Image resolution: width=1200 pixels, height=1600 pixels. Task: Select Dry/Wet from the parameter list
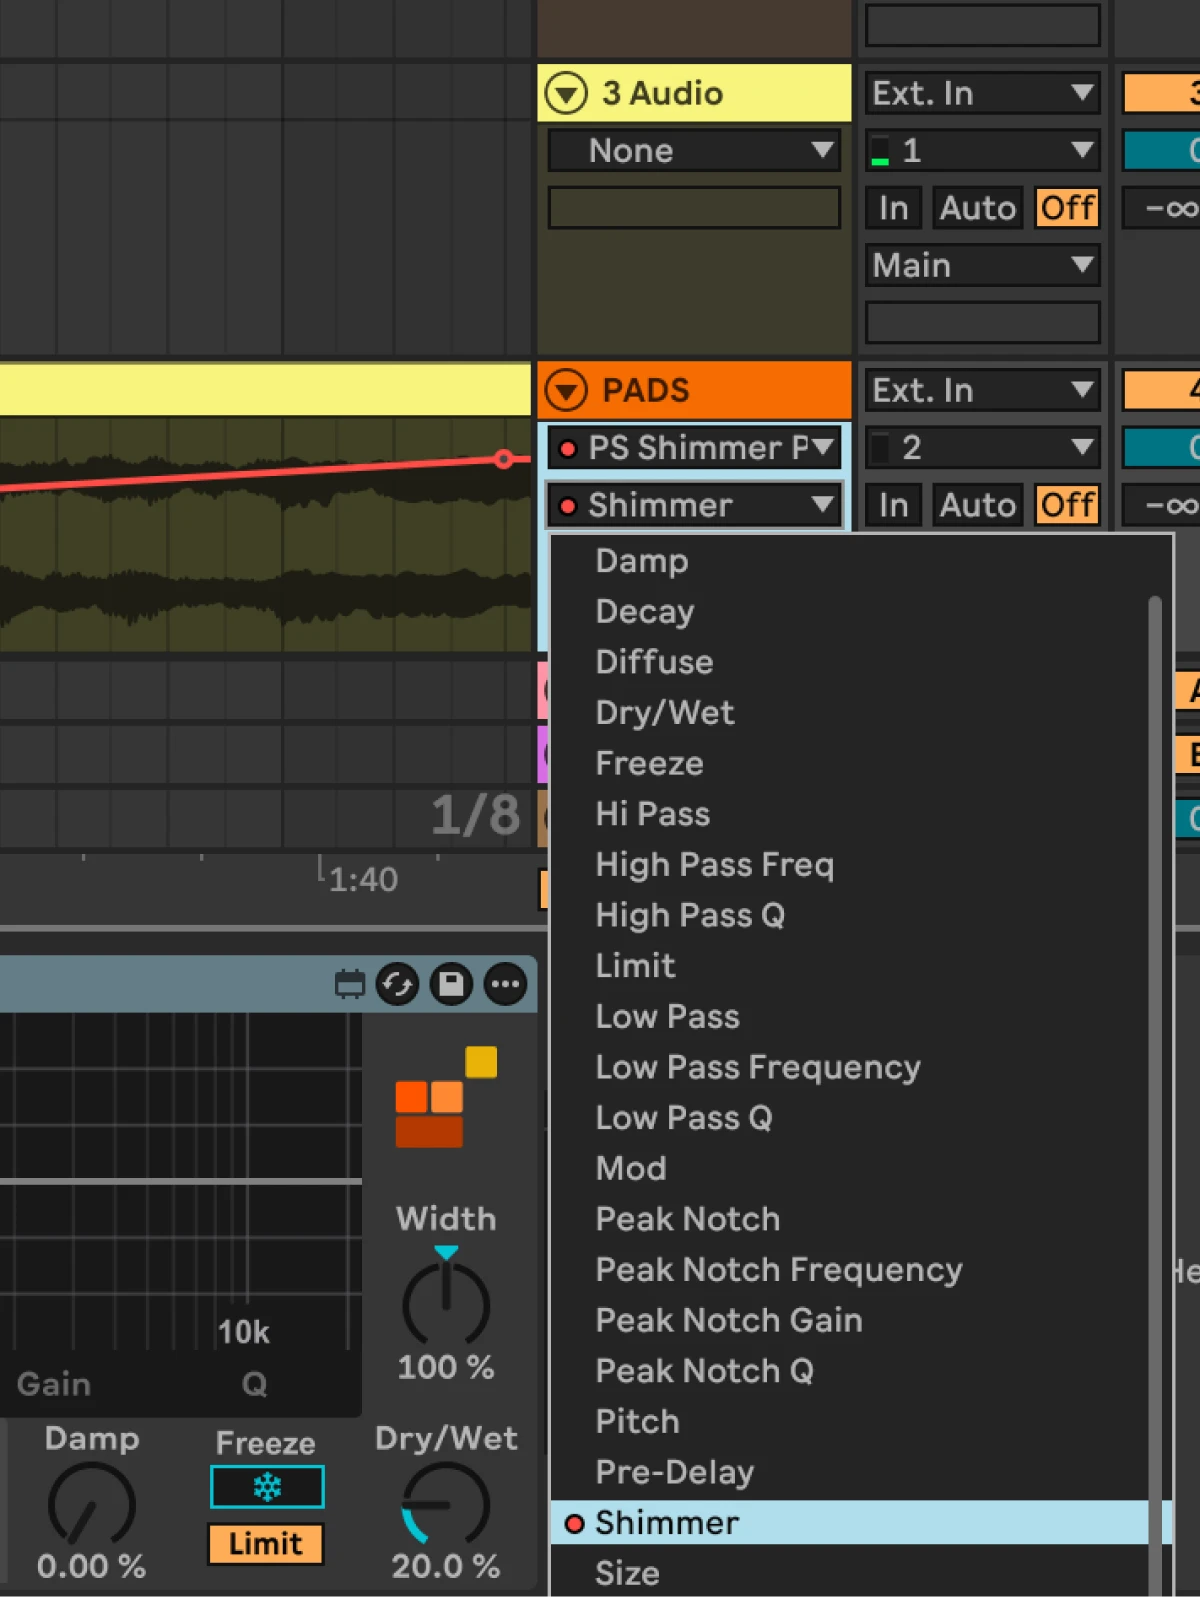(x=665, y=713)
